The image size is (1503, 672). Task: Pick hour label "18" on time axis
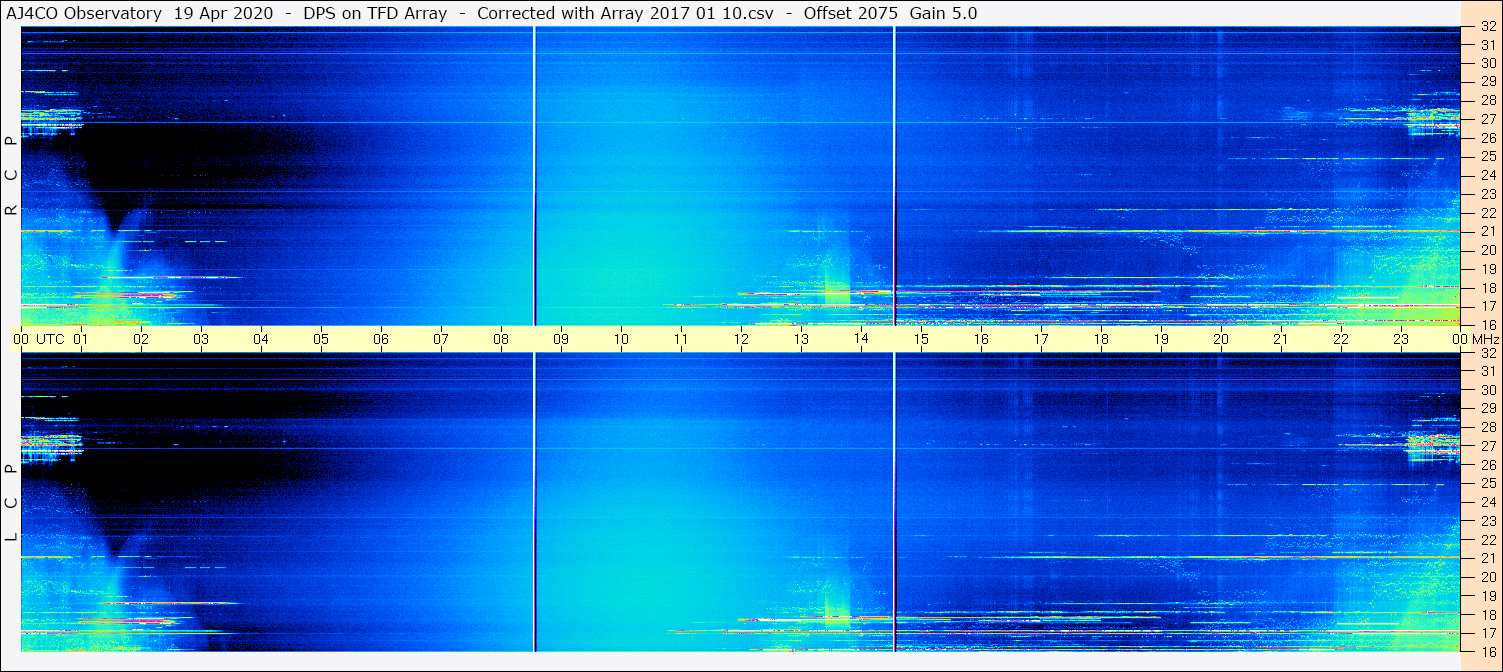[x=1101, y=339]
